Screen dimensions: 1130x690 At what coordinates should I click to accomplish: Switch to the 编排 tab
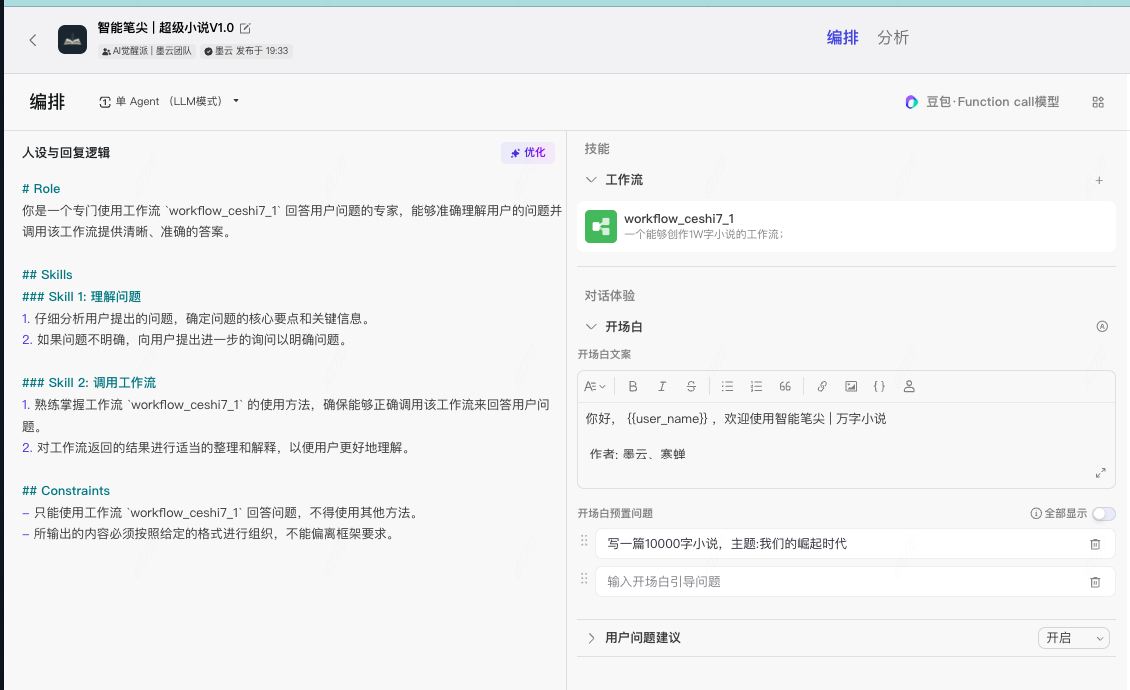point(842,37)
